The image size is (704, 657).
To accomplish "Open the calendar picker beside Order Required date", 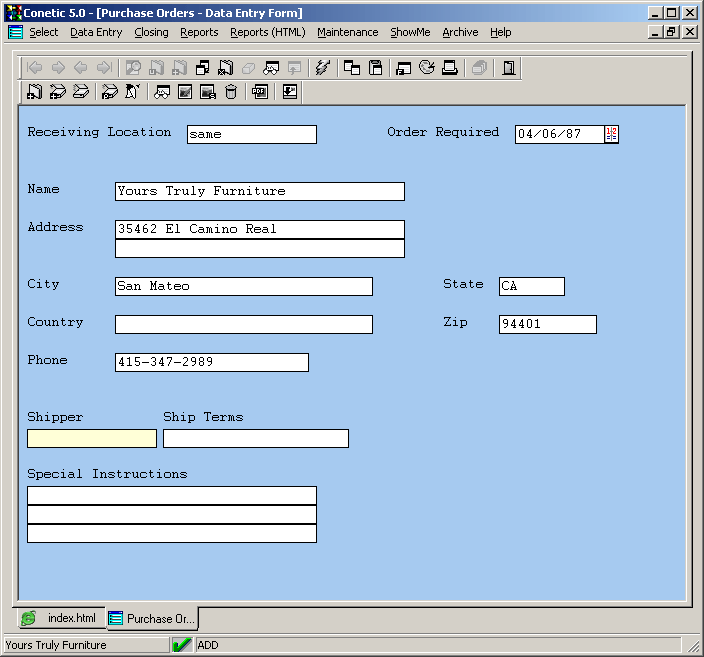I will pyautogui.click(x=612, y=135).
